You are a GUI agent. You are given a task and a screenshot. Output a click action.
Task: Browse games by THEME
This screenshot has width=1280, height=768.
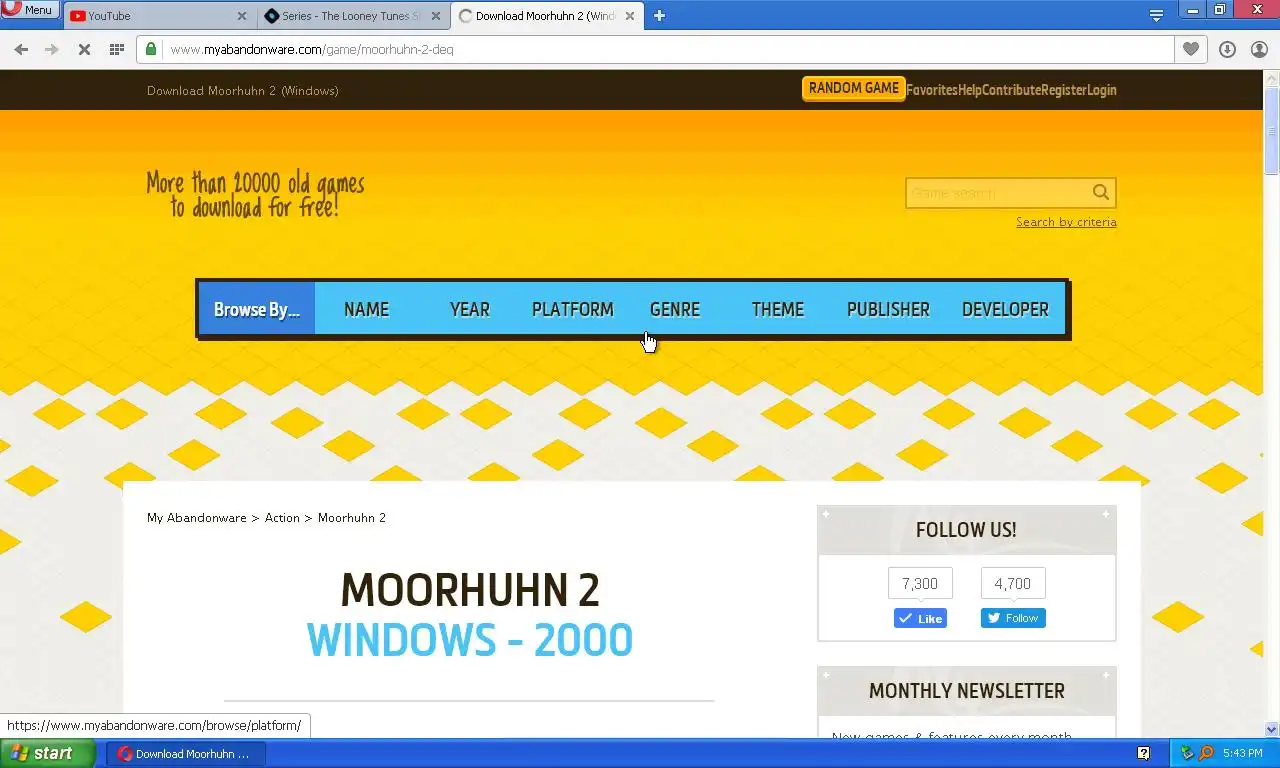pos(778,310)
